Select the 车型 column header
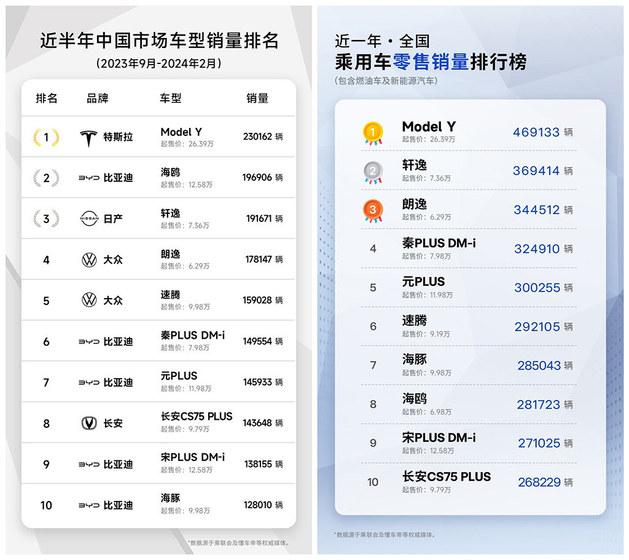 [173, 99]
